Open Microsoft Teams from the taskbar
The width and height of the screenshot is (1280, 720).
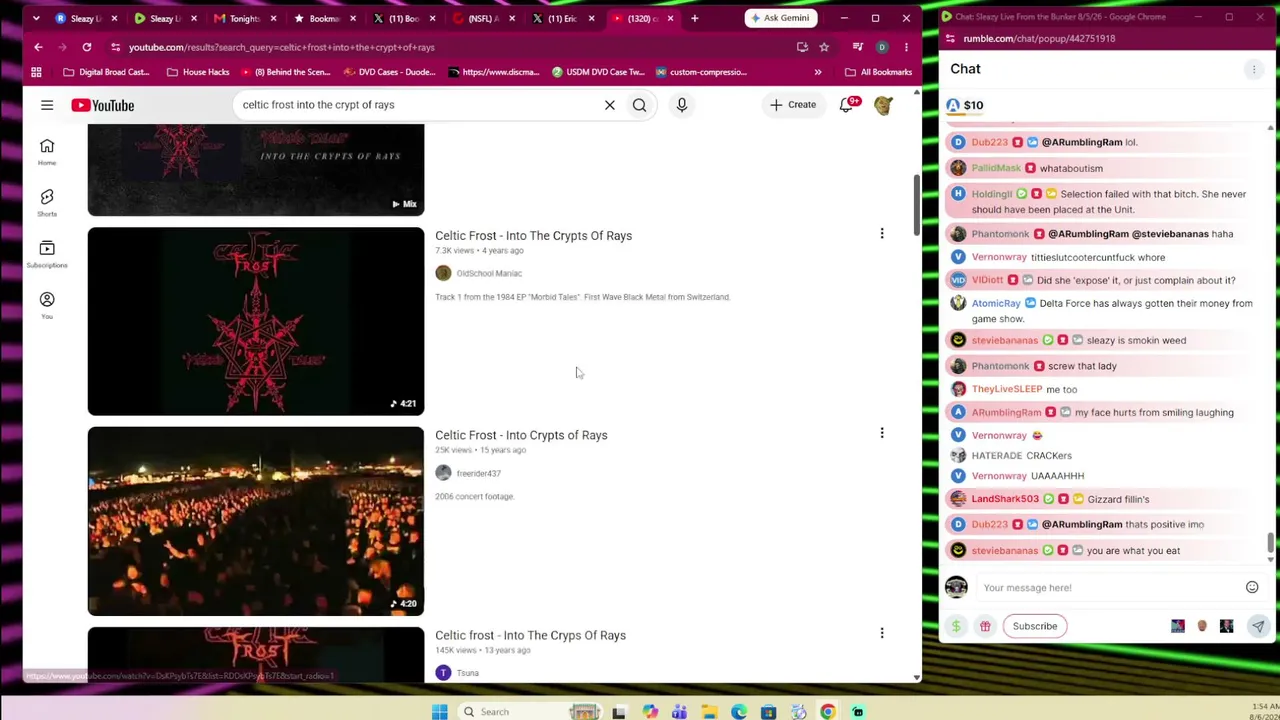[x=679, y=712]
